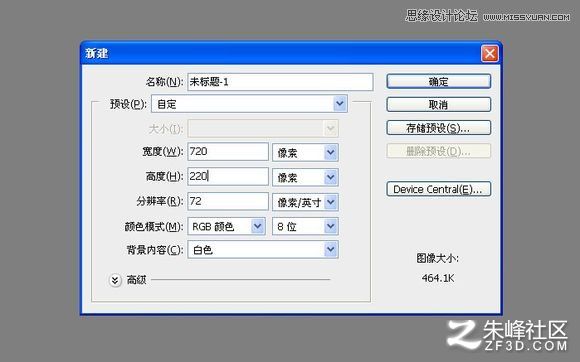
Task: Click 存储预设(S)... button
Action: pyautogui.click(x=439, y=128)
